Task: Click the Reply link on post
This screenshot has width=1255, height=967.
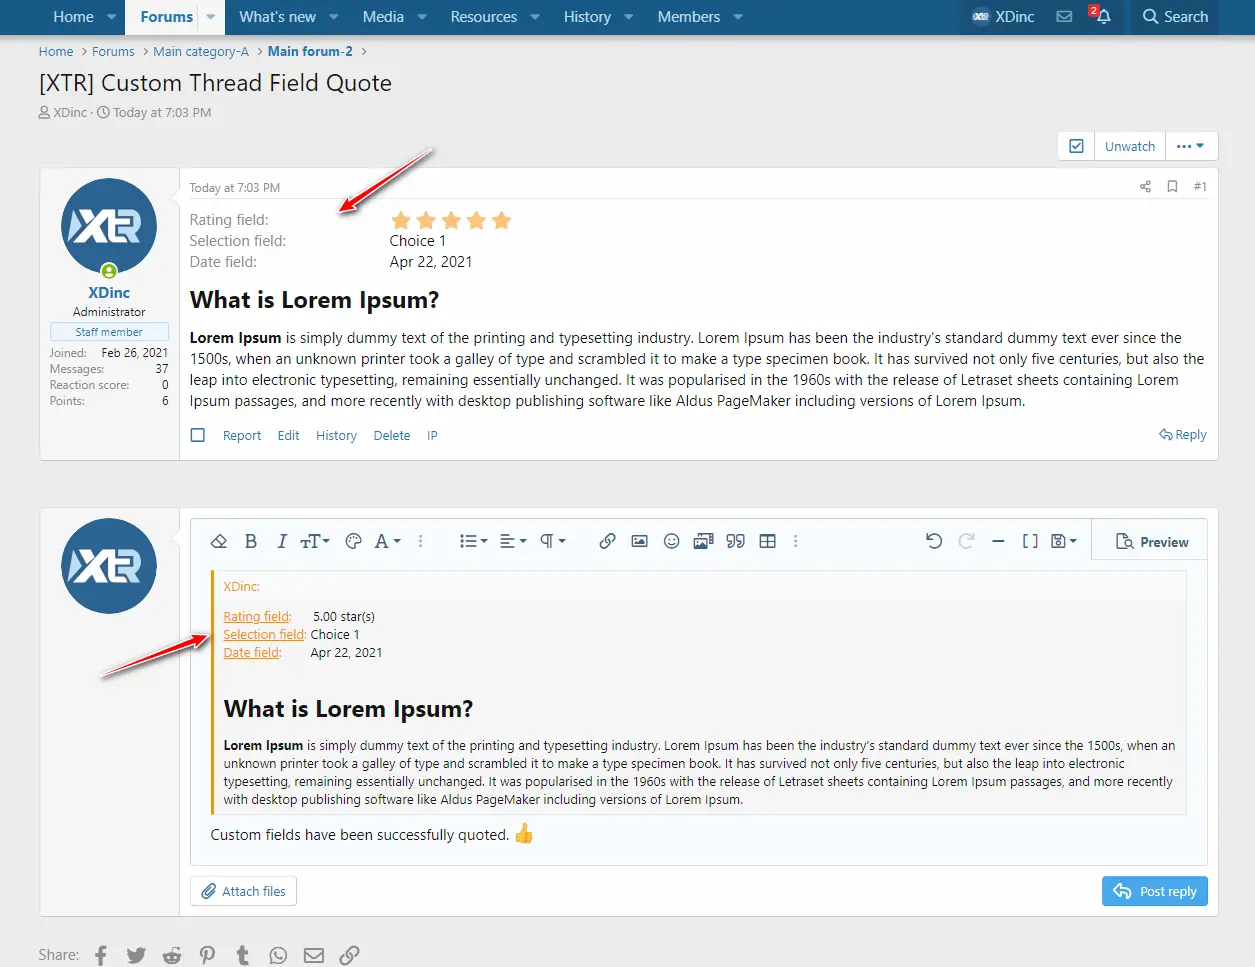Action: 1183,435
